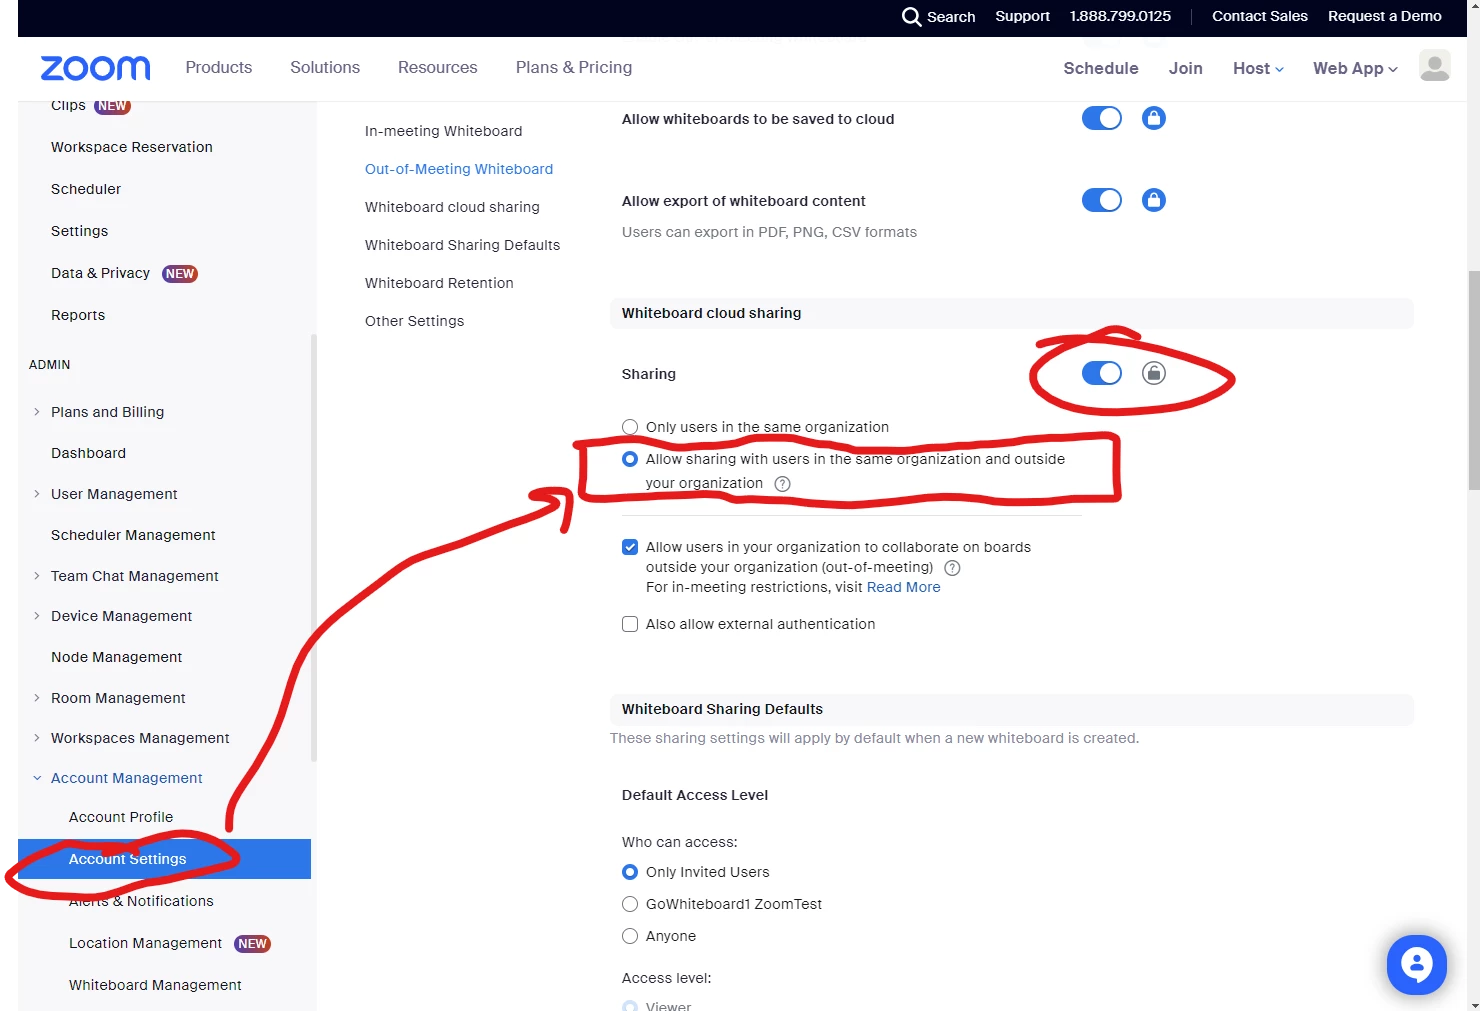Jump to Out-of-Meeting Whiteboard section
Image resolution: width=1480 pixels, height=1011 pixels.
[x=459, y=169]
